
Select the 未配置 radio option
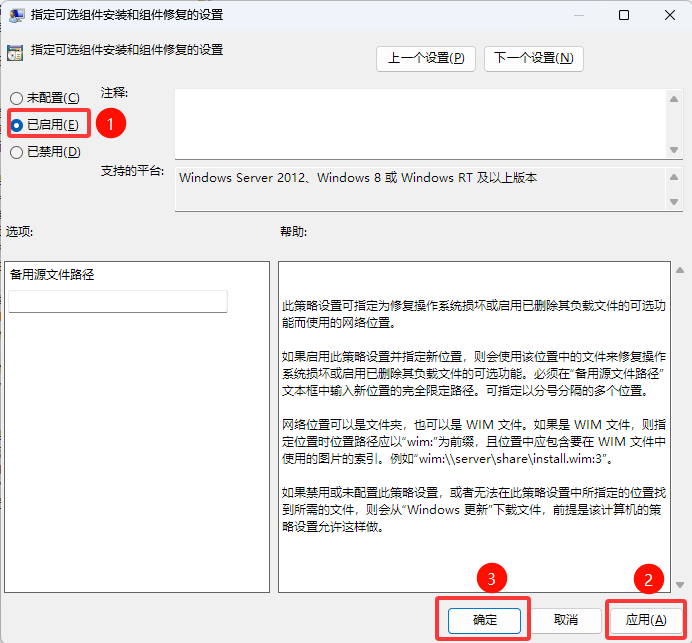pos(16,98)
